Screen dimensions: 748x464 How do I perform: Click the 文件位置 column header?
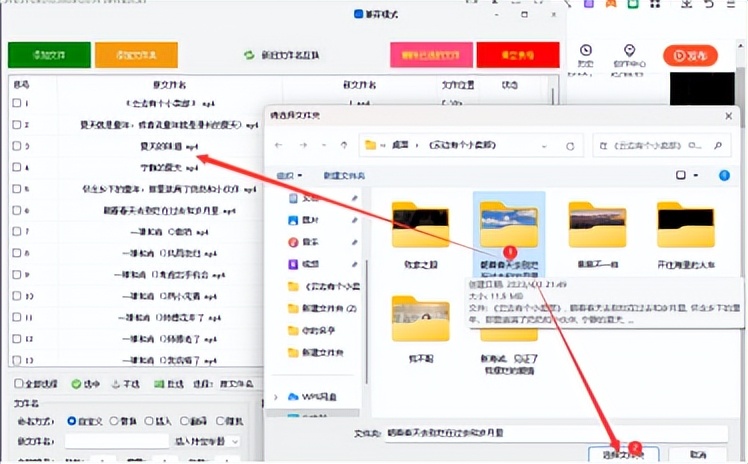click(x=457, y=85)
